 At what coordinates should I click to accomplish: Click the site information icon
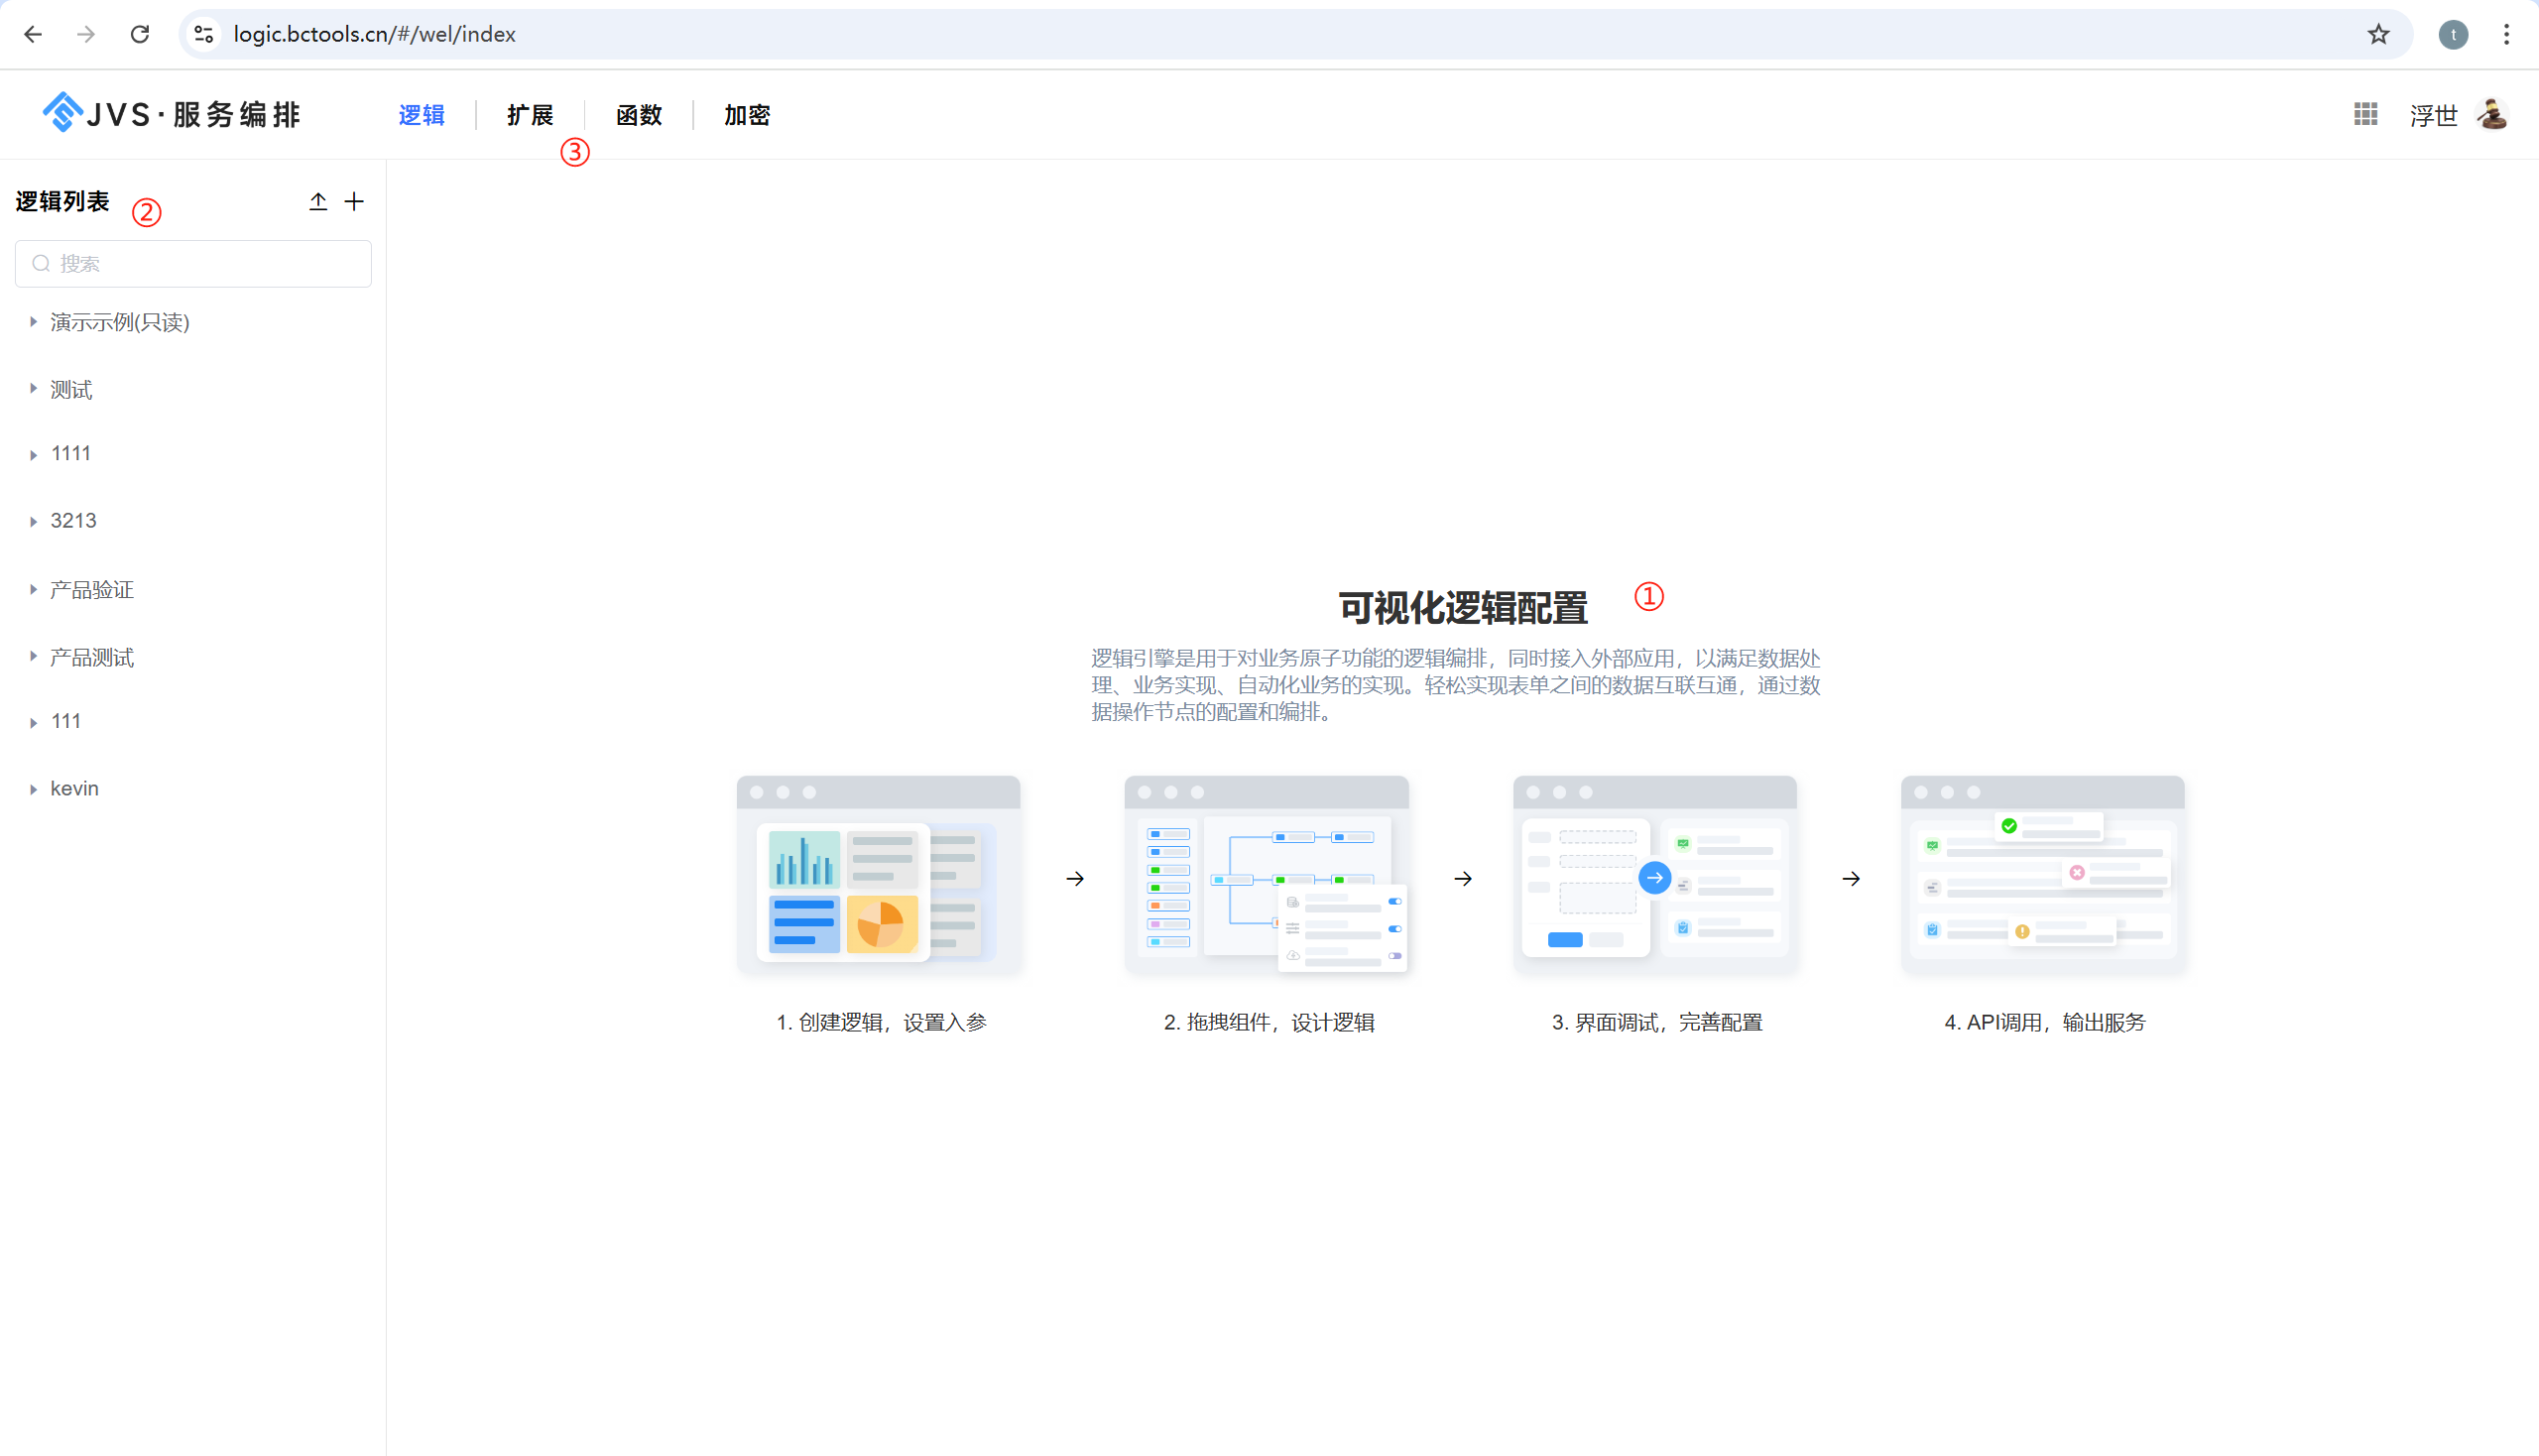204,34
